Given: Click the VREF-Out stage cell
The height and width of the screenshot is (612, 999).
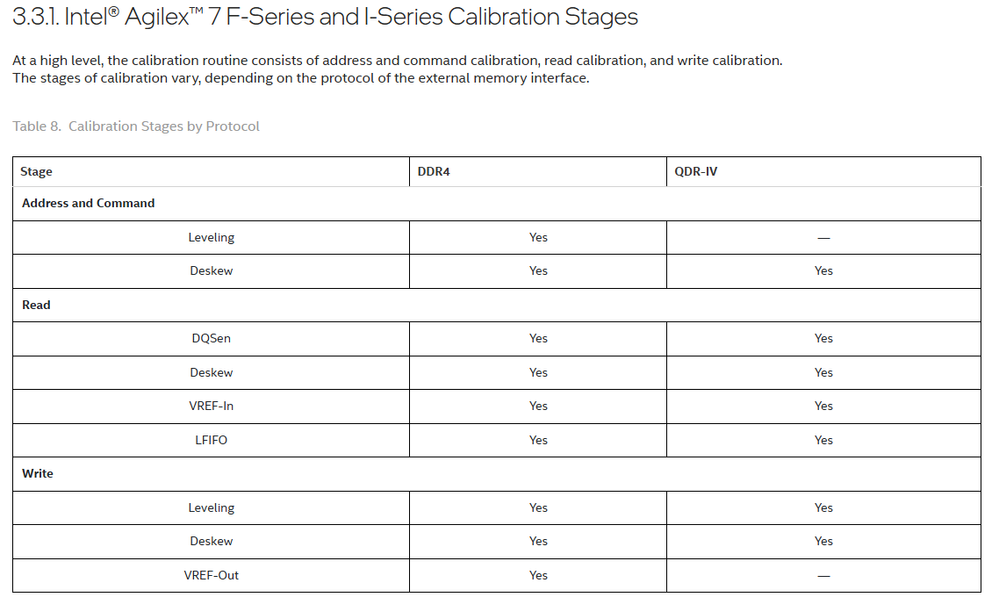Looking at the screenshot, I should point(211,575).
